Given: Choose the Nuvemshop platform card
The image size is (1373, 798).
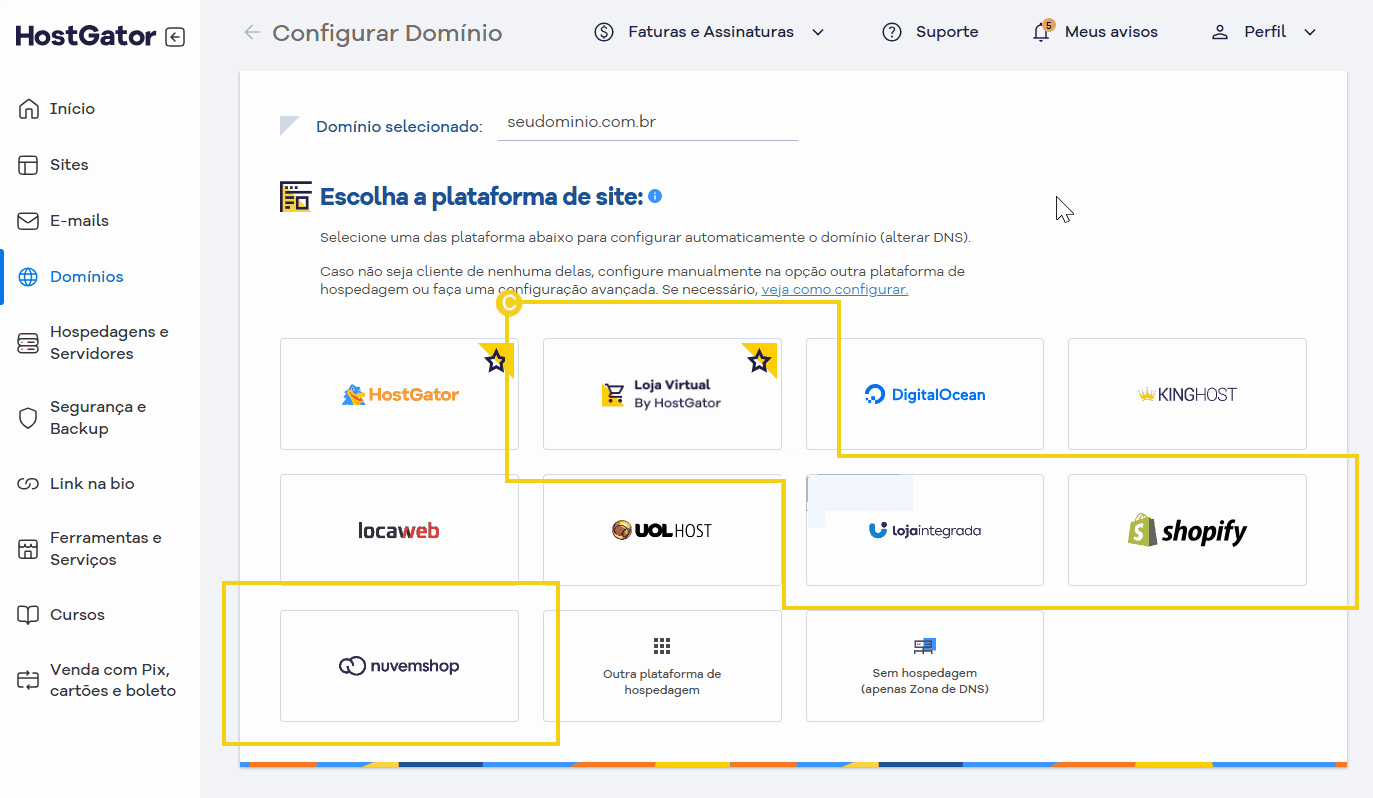Looking at the screenshot, I should 399,666.
